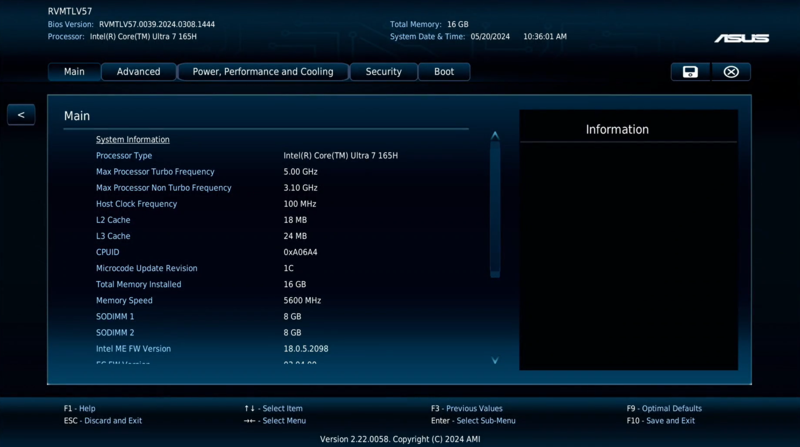Click the RVMTLV57 board name
This screenshot has width=800, height=447.
[x=70, y=11]
